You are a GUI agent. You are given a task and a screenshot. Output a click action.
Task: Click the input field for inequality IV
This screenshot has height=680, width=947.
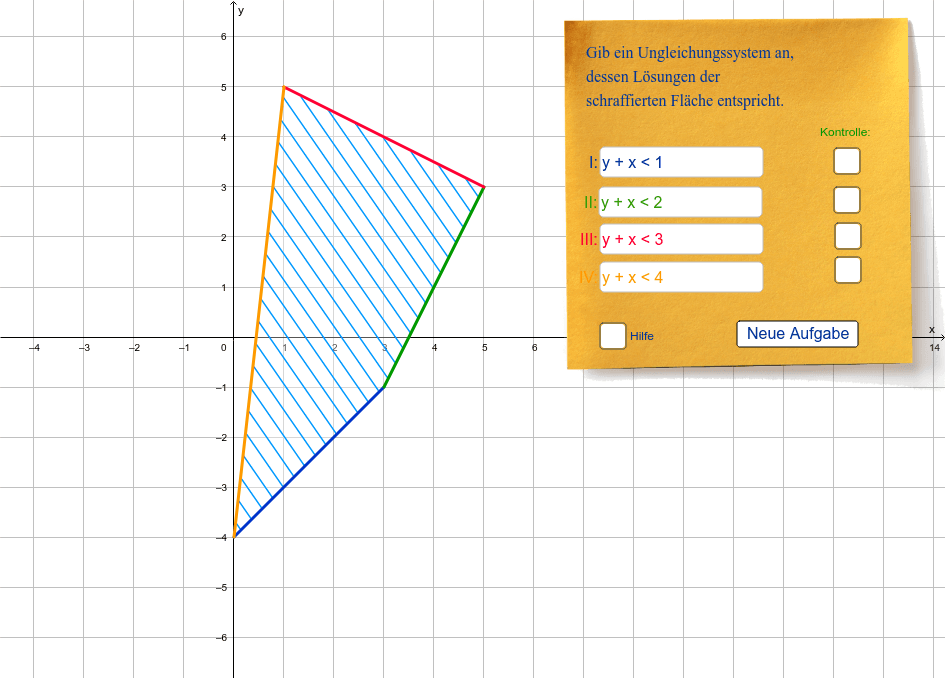[x=681, y=277]
